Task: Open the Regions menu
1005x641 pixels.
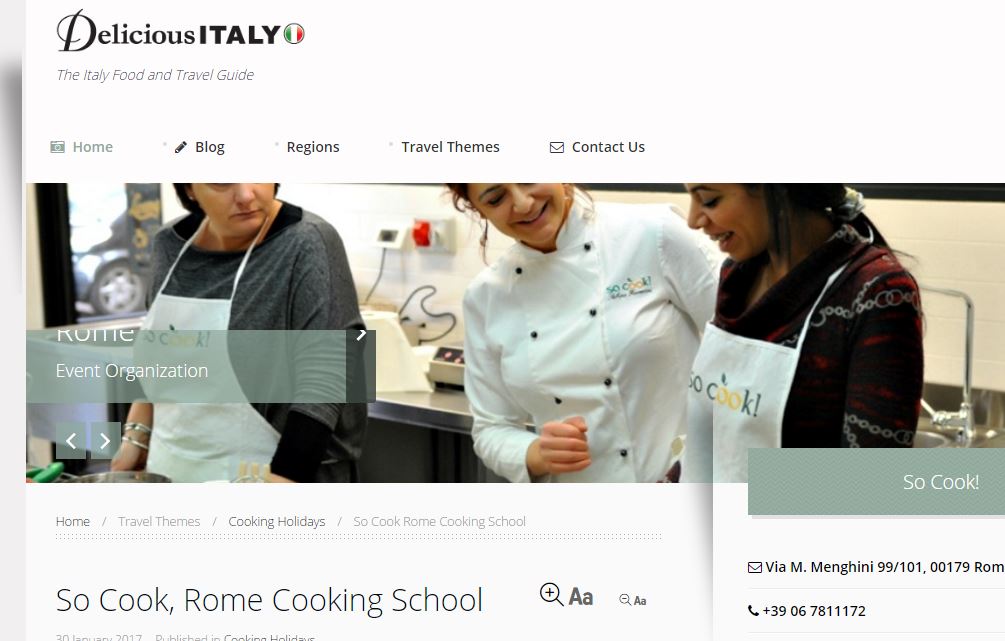Action: pos(313,147)
